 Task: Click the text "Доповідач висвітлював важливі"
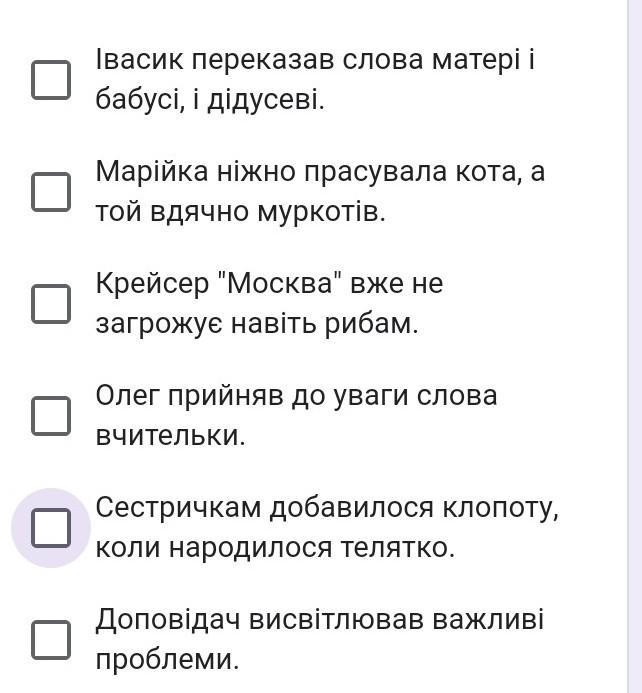(320, 619)
